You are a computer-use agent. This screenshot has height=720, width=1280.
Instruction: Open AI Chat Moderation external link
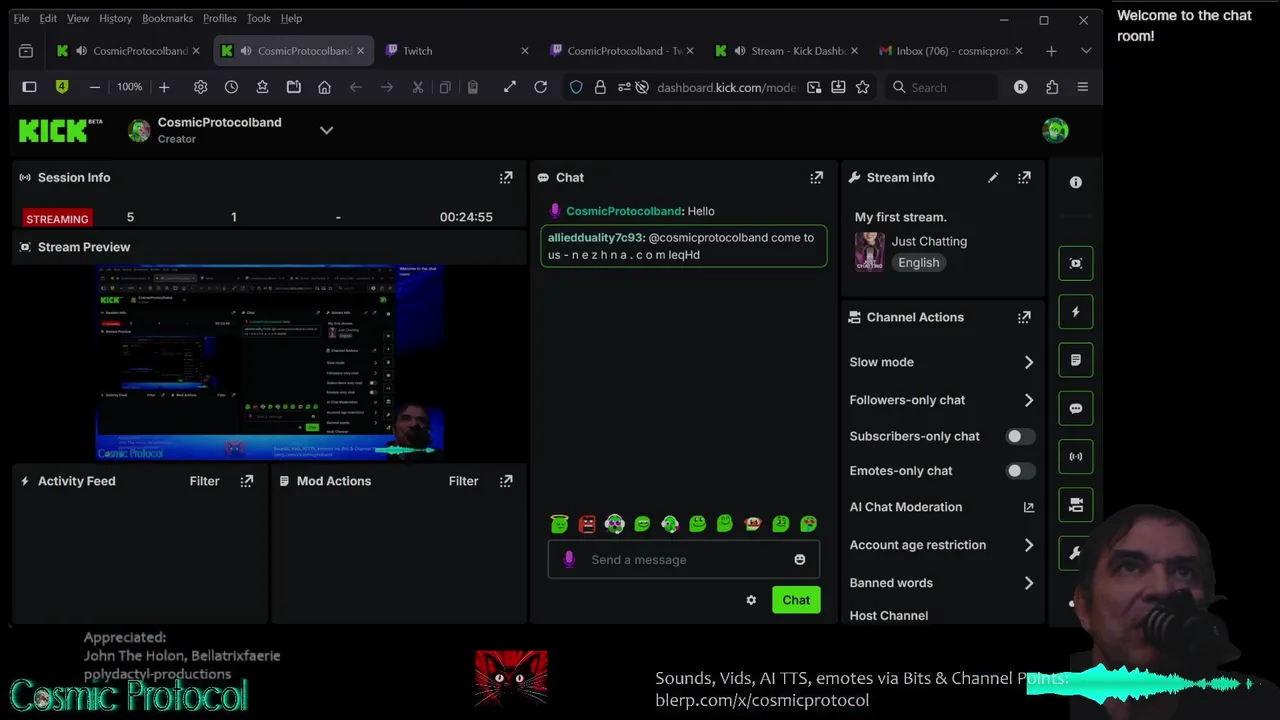(x=1028, y=507)
